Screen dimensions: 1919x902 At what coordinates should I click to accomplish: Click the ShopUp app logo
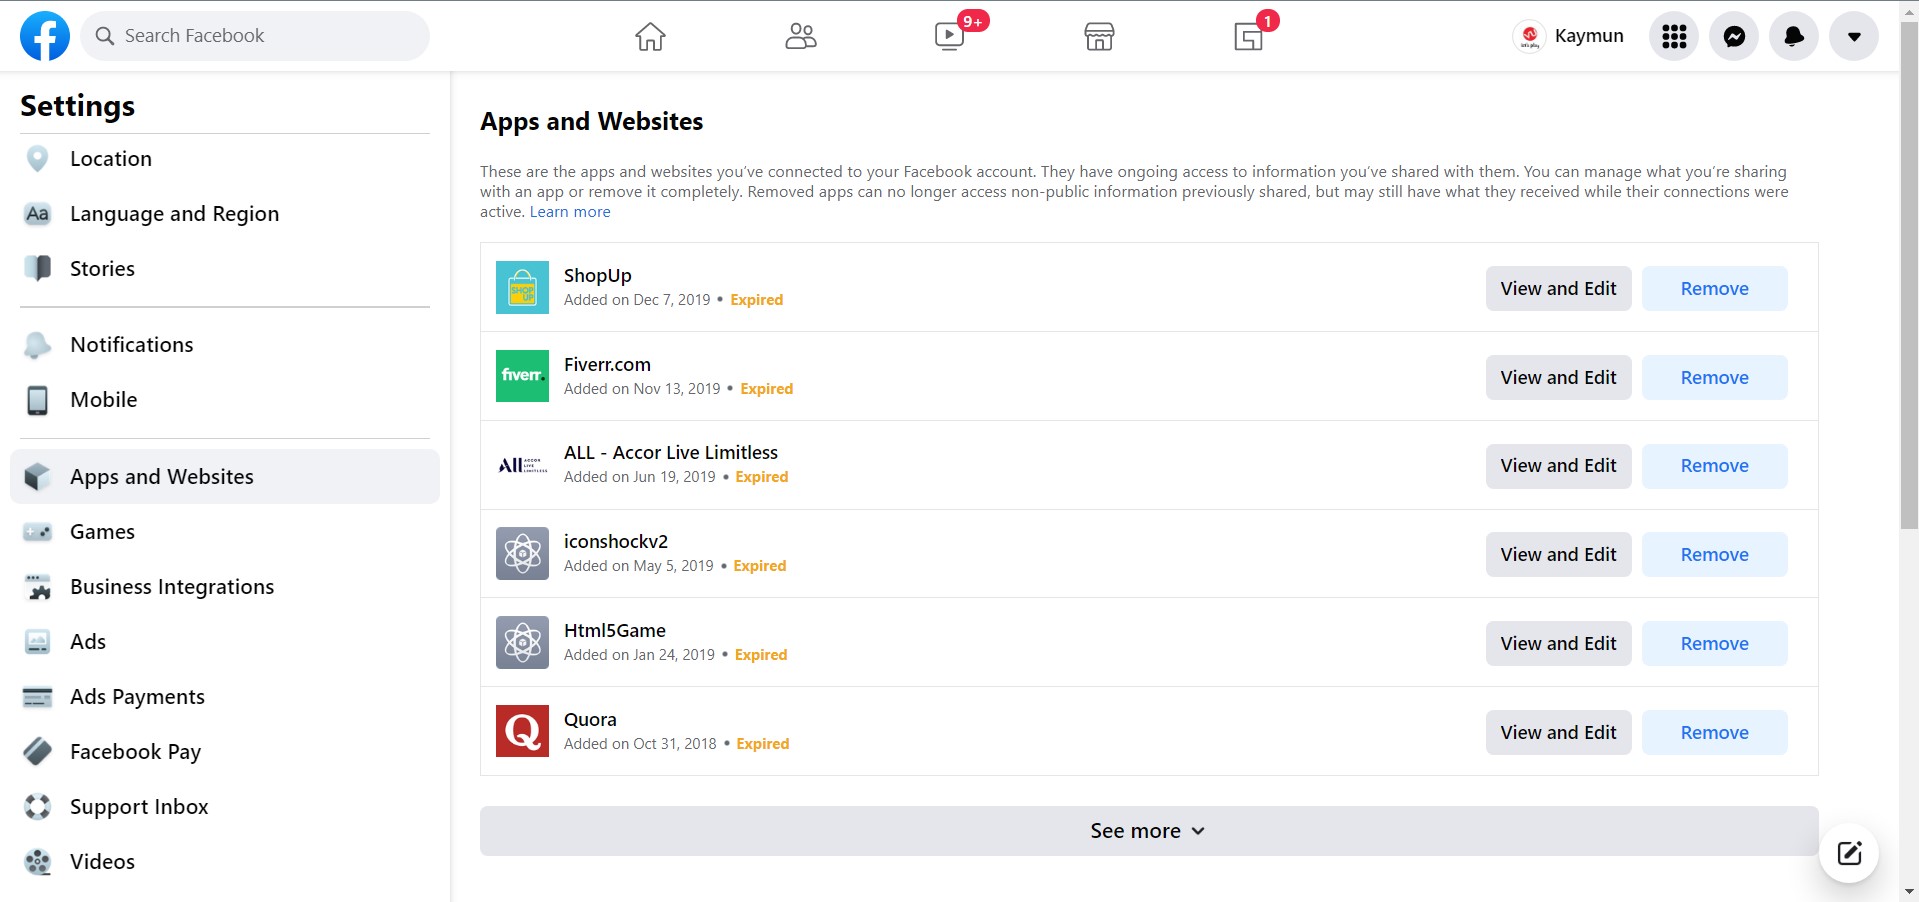522,287
